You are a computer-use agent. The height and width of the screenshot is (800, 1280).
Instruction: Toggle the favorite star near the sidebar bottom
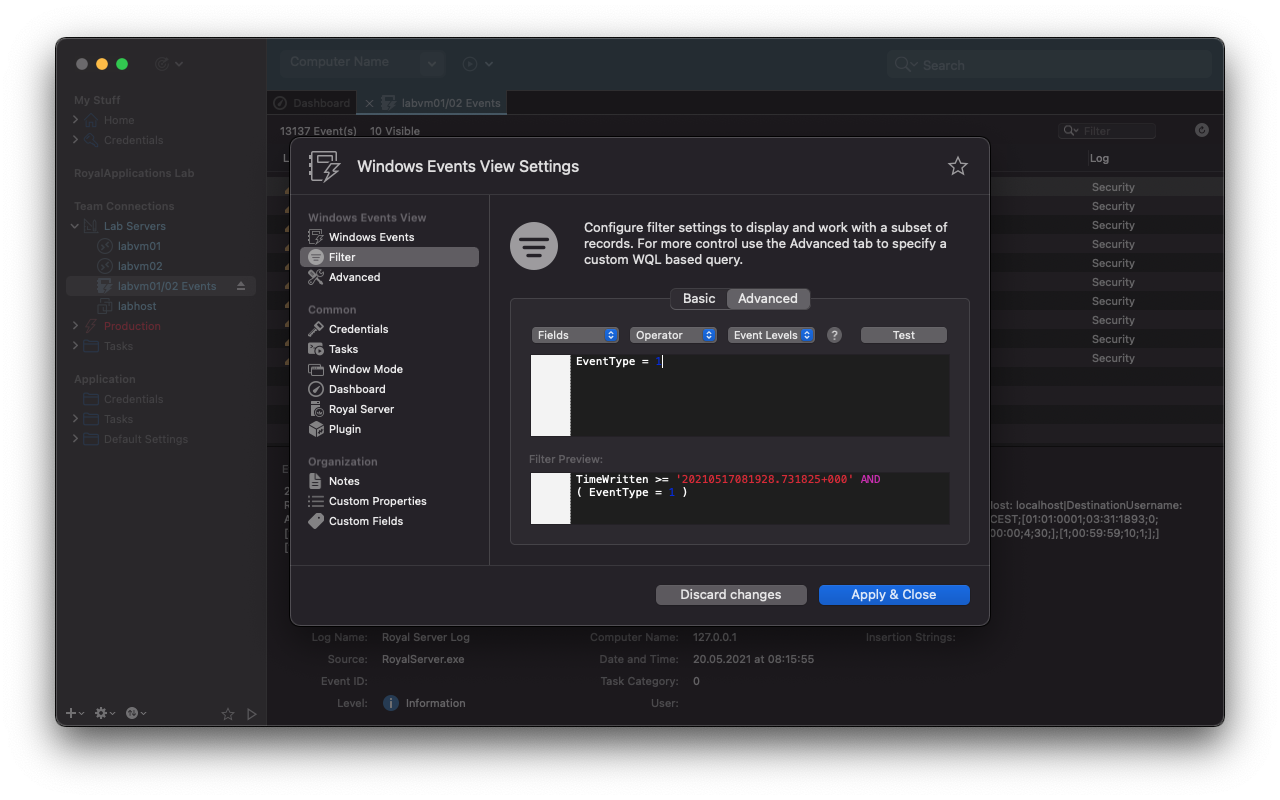[228, 713]
